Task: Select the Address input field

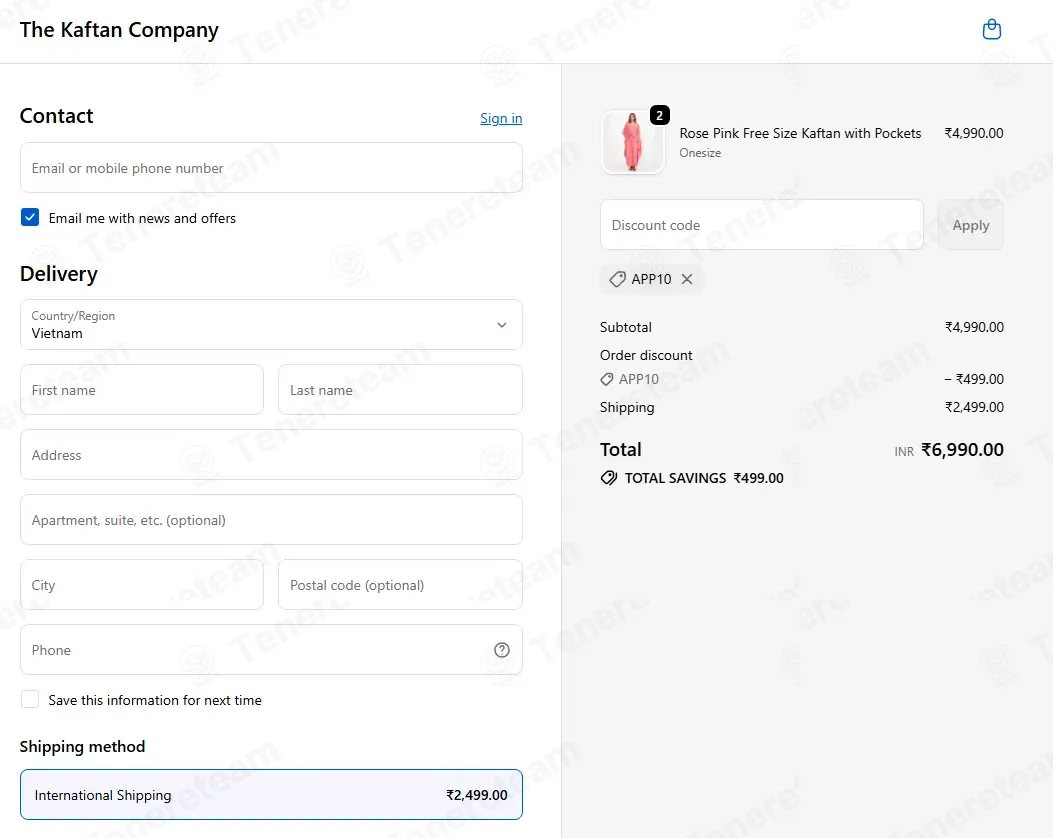Action: [x=271, y=455]
